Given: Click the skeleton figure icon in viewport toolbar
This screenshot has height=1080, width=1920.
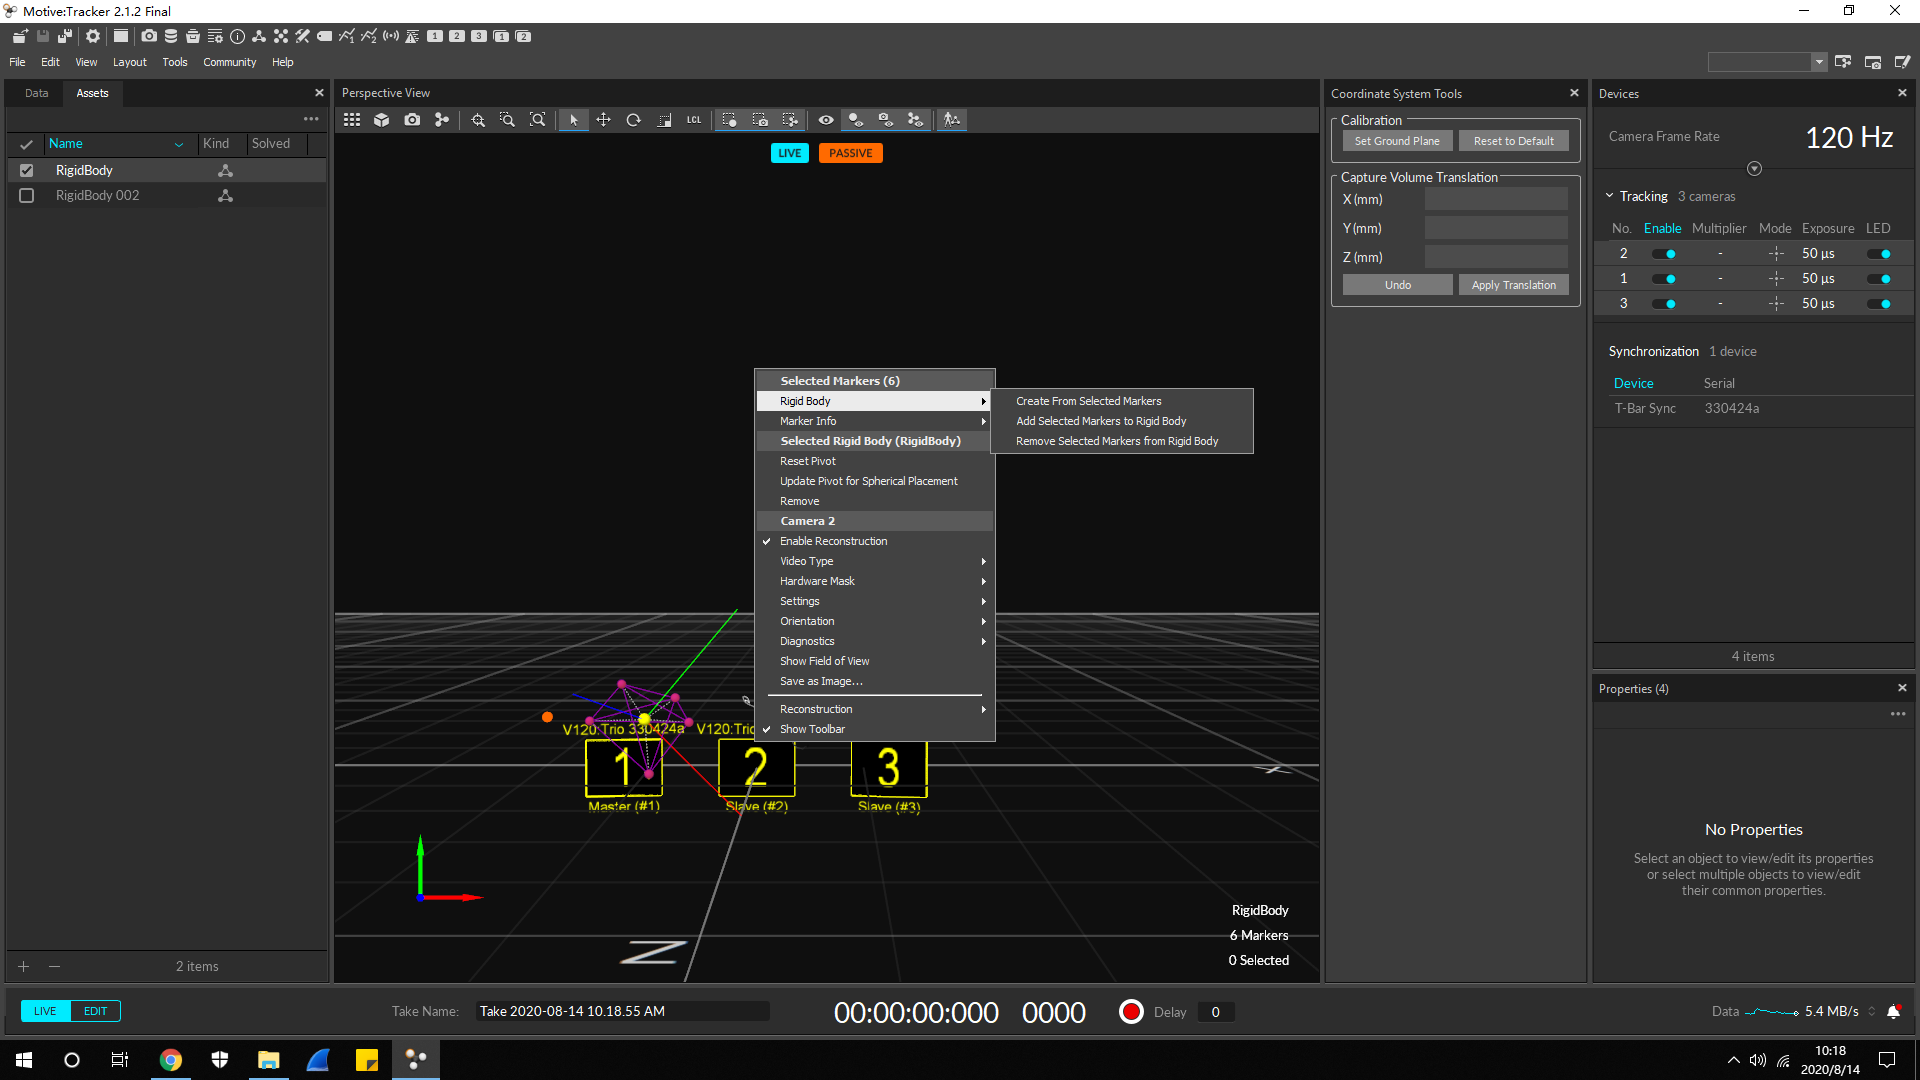Looking at the screenshot, I should tap(952, 120).
